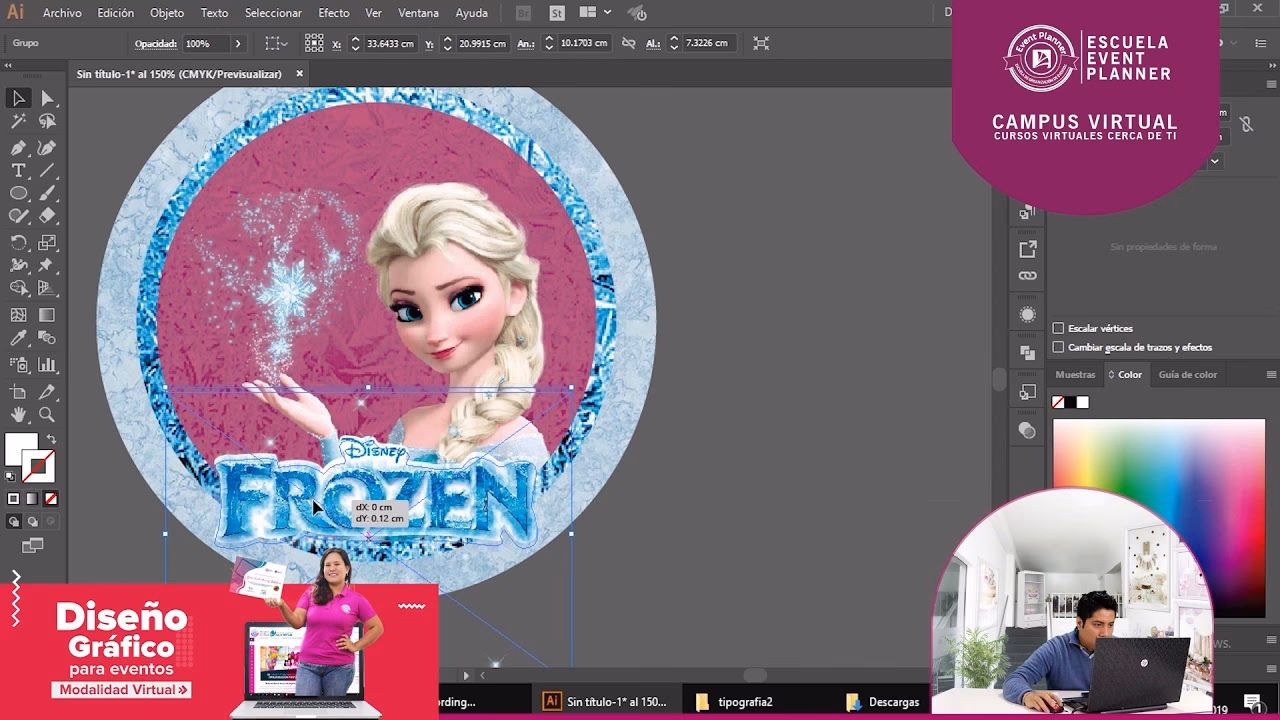The image size is (1280, 720).
Task: Select the Pen tool
Action: (x=19, y=147)
